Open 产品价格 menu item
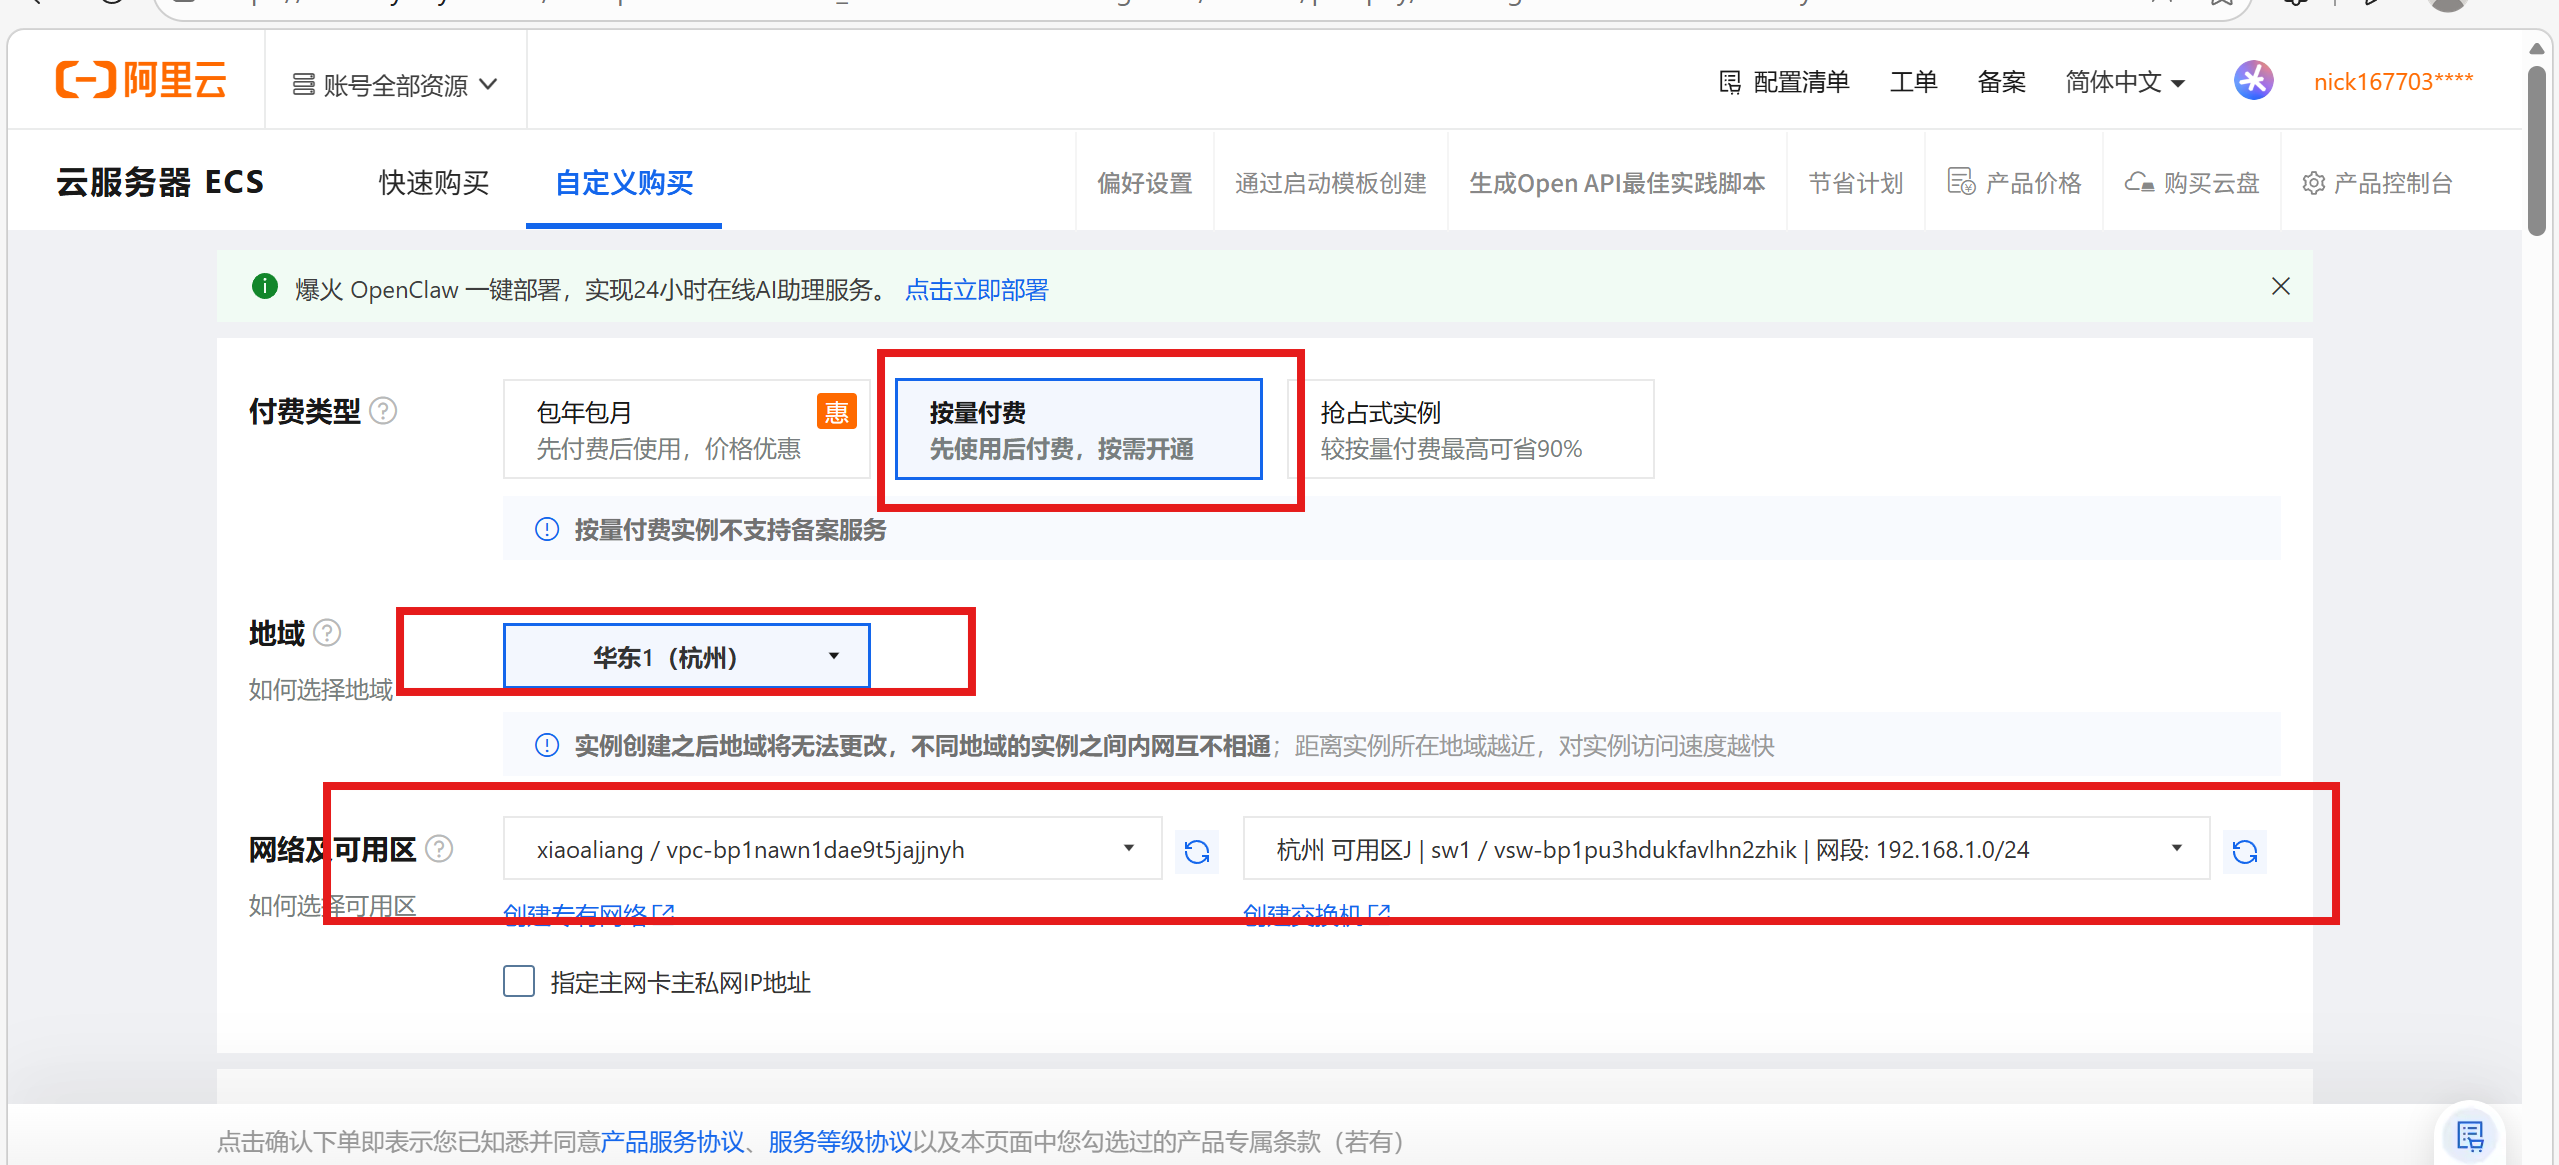 point(2014,183)
